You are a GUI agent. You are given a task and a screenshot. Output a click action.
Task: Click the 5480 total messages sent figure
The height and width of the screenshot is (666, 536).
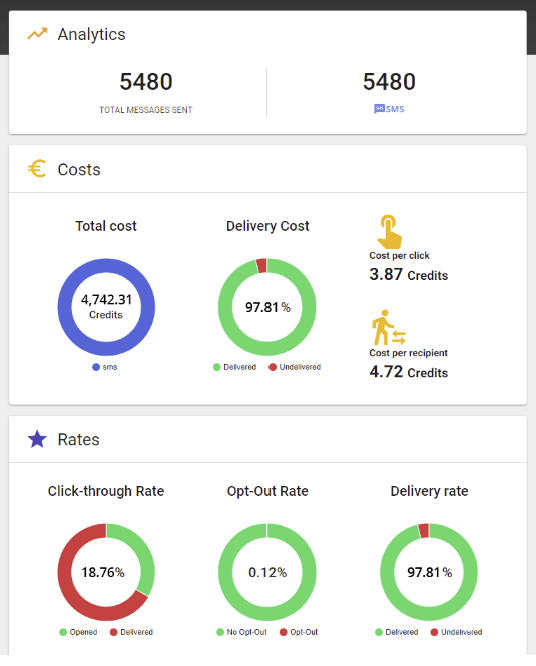click(x=146, y=82)
